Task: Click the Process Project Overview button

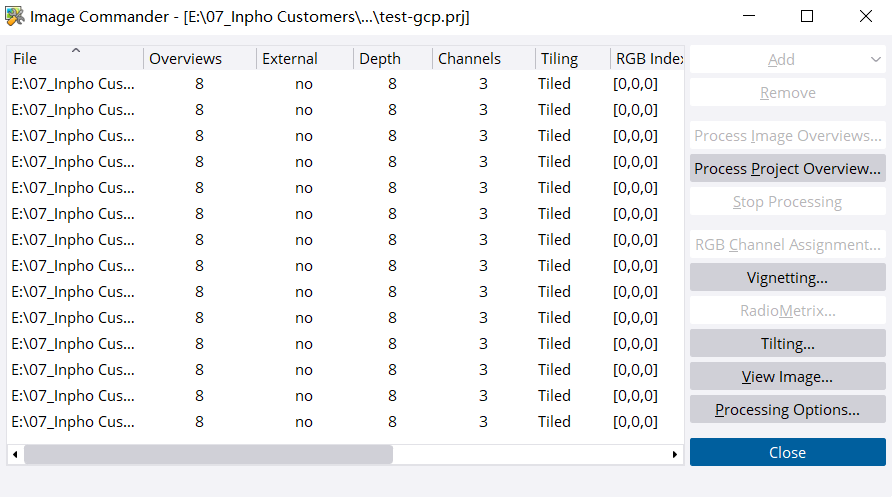Action: (x=787, y=169)
